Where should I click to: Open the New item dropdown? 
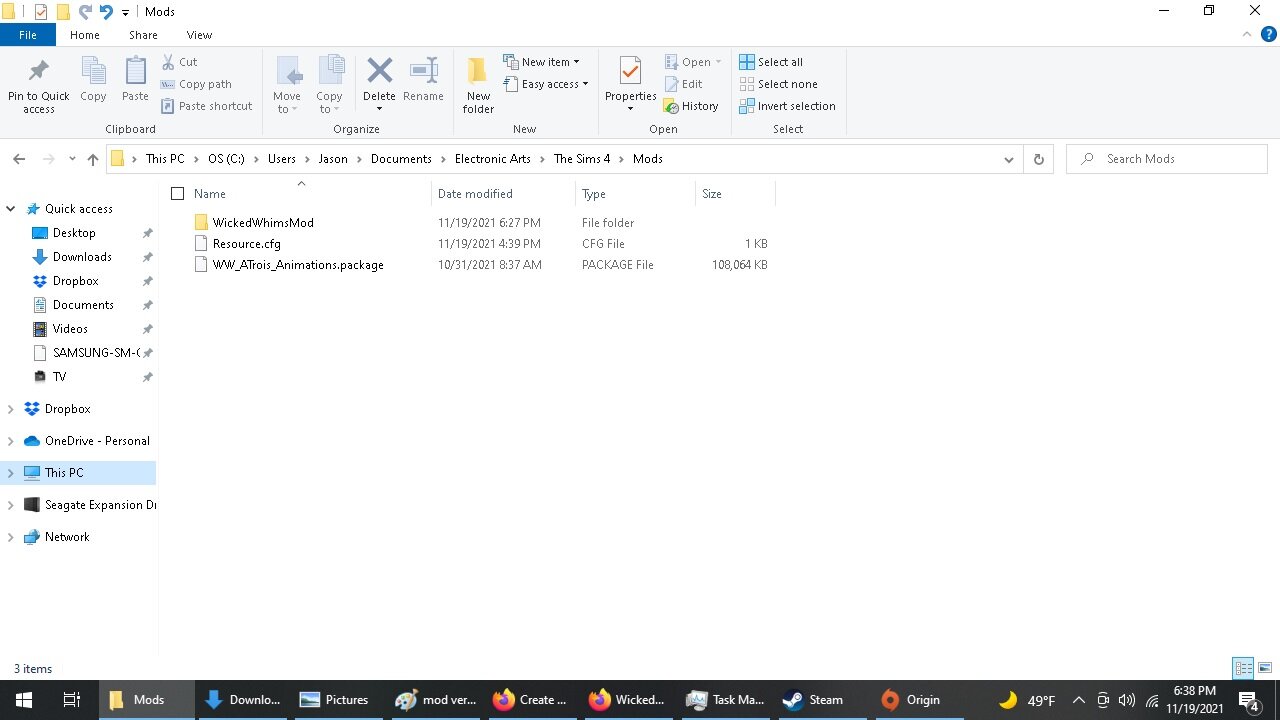coord(541,62)
